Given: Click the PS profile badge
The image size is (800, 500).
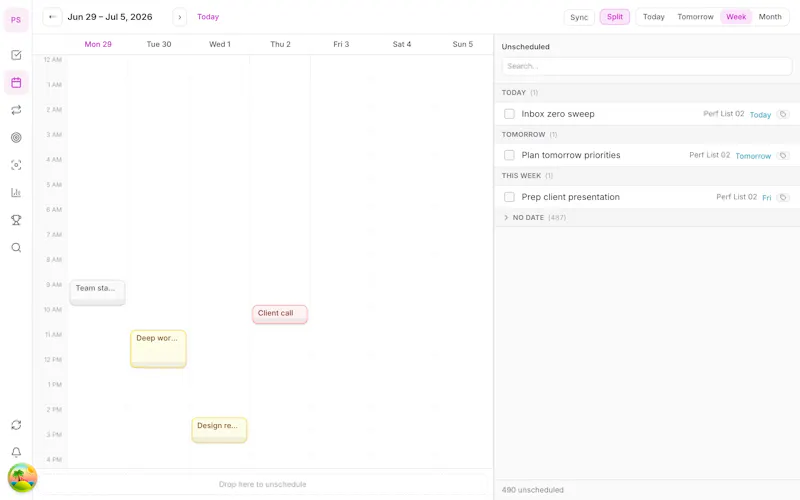Looking at the screenshot, I should (16, 20).
